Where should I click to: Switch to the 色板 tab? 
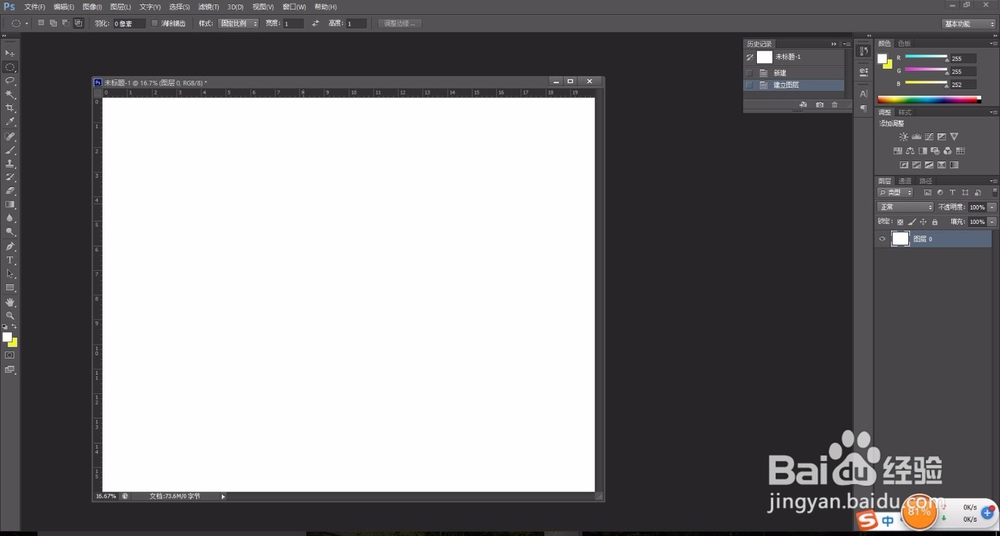click(x=904, y=43)
